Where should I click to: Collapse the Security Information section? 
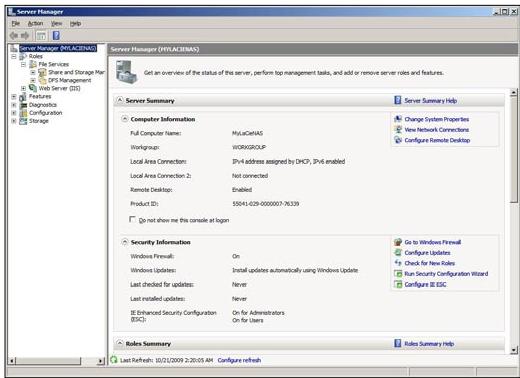125,242
